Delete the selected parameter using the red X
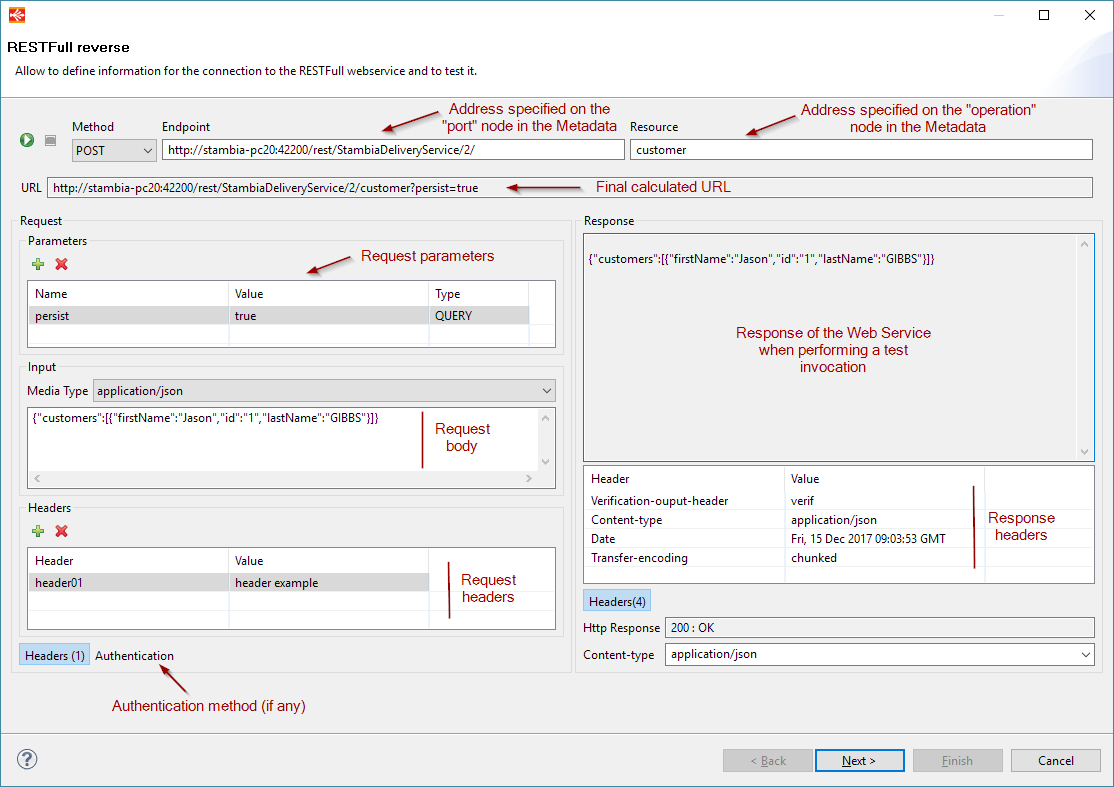This screenshot has height=787, width=1114. coord(59,264)
